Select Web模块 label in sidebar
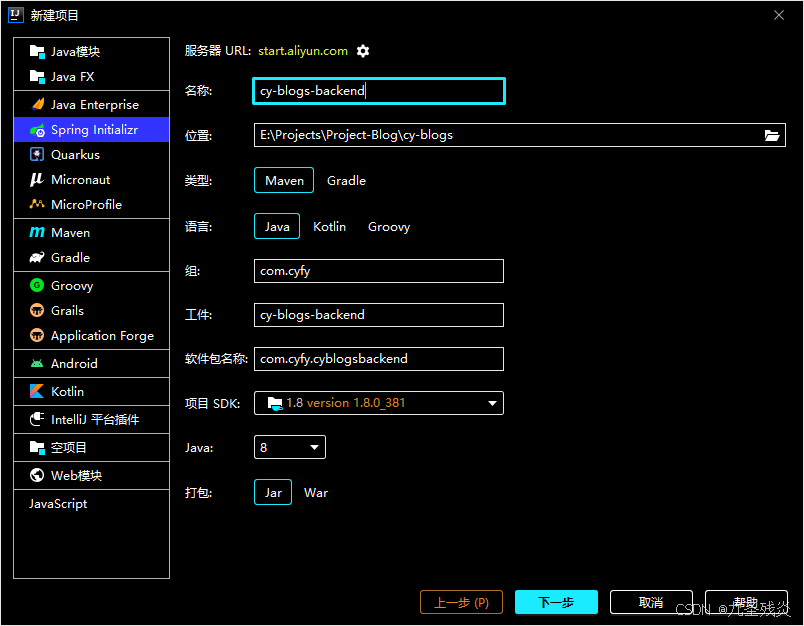The image size is (804, 626). click(x=76, y=475)
